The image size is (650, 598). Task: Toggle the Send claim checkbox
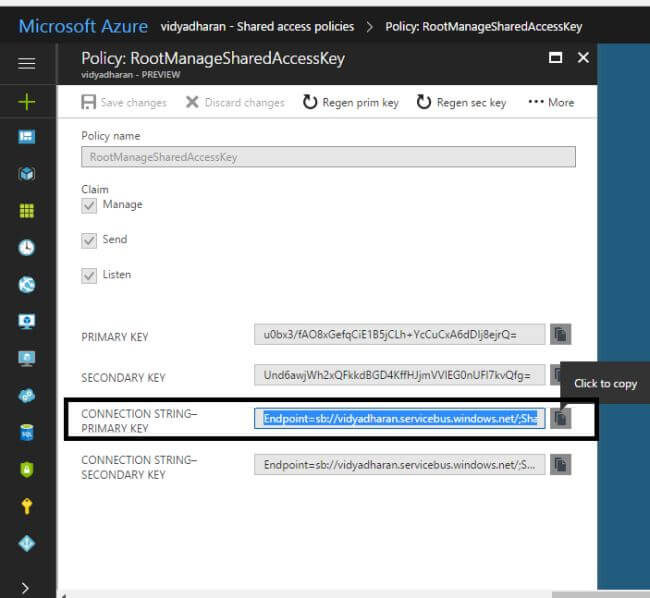point(89,240)
